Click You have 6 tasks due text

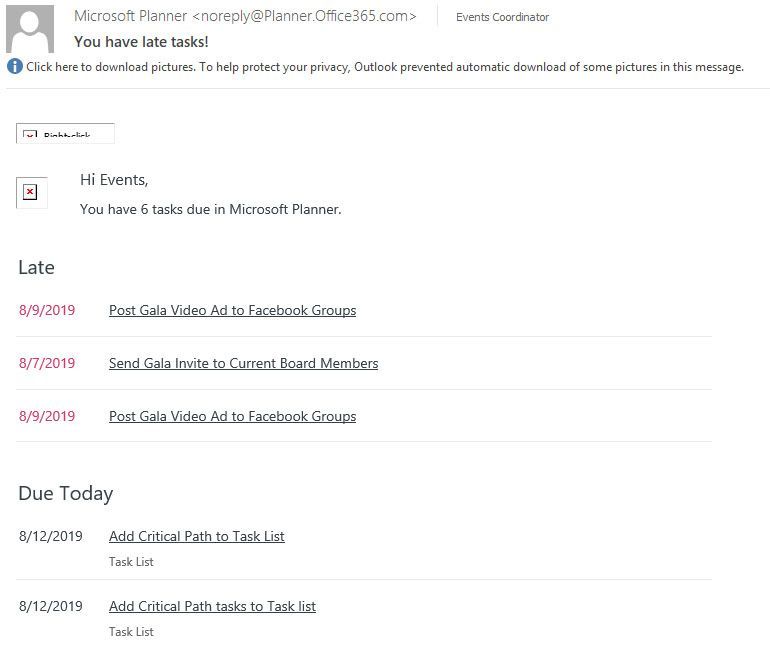pos(211,209)
